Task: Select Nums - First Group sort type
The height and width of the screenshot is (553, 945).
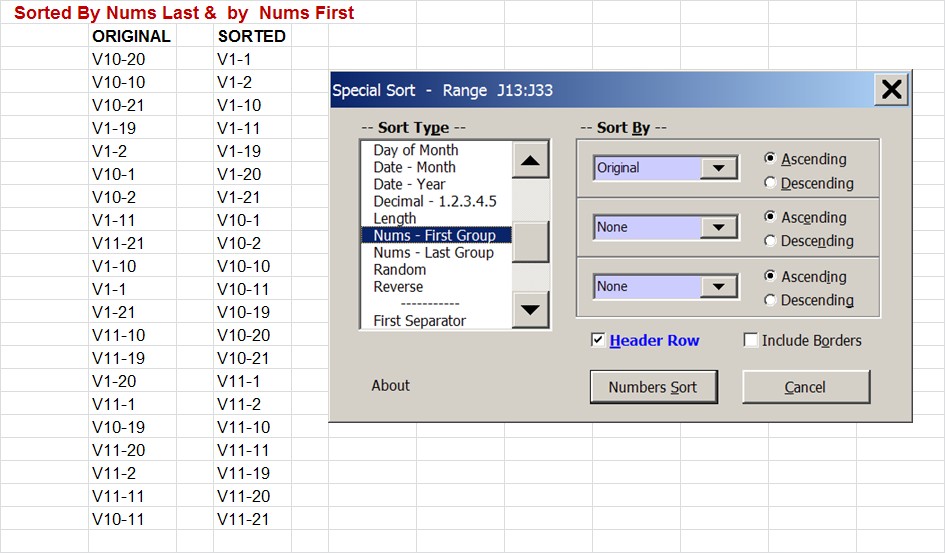Action: point(436,235)
